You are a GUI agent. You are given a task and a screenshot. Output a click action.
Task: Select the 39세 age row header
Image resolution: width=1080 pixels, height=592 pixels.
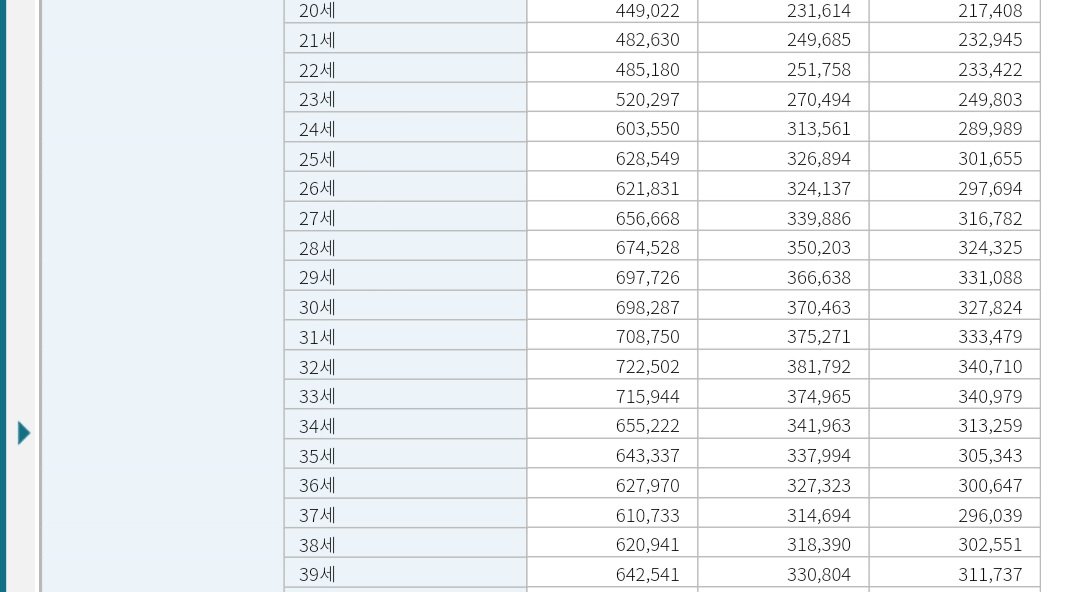[405, 573]
